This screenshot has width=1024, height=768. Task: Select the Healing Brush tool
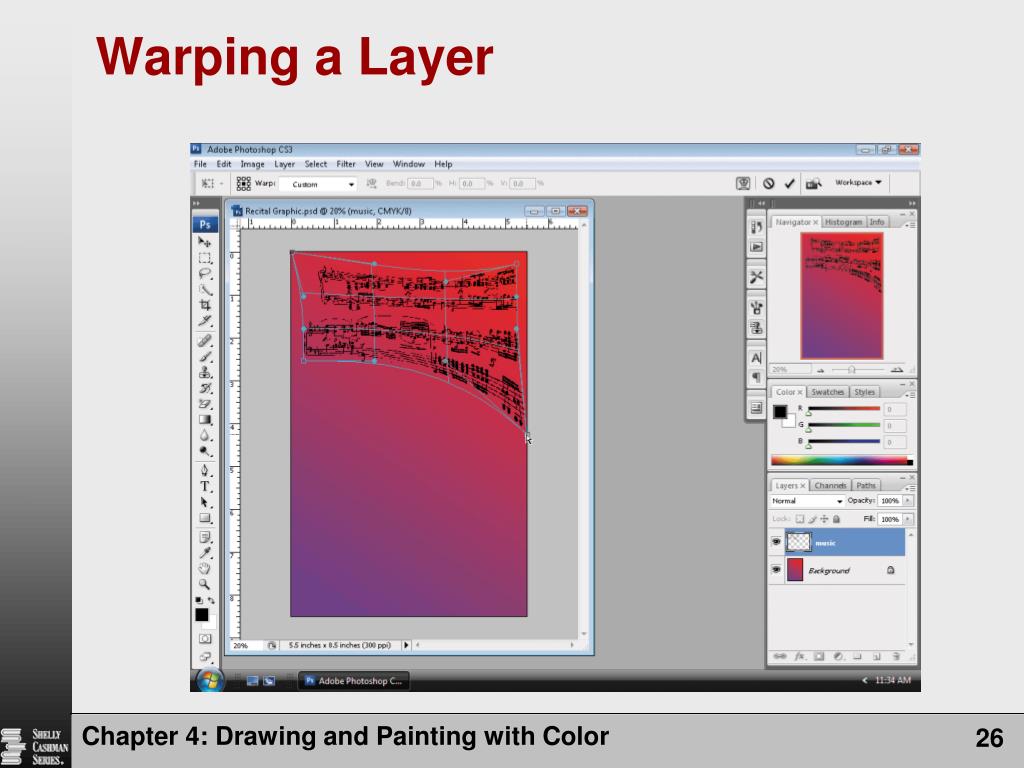[204, 341]
